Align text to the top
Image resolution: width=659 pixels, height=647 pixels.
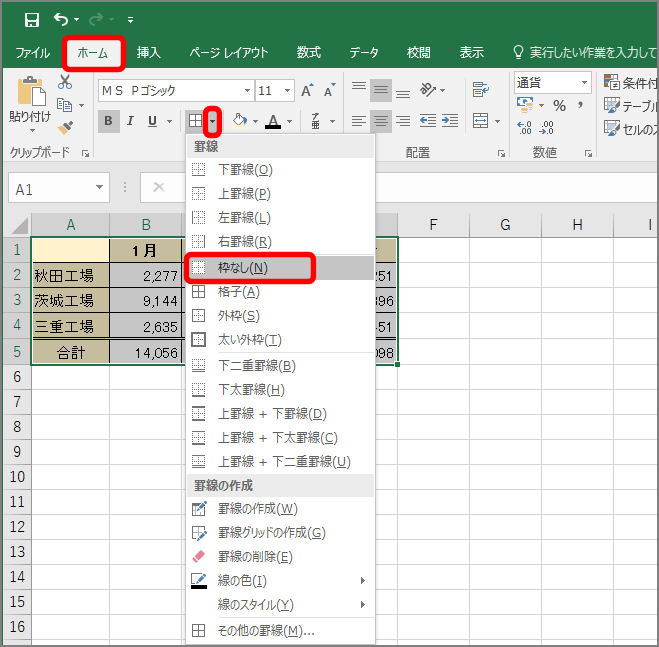pyautogui.click(x=358, y=87)
